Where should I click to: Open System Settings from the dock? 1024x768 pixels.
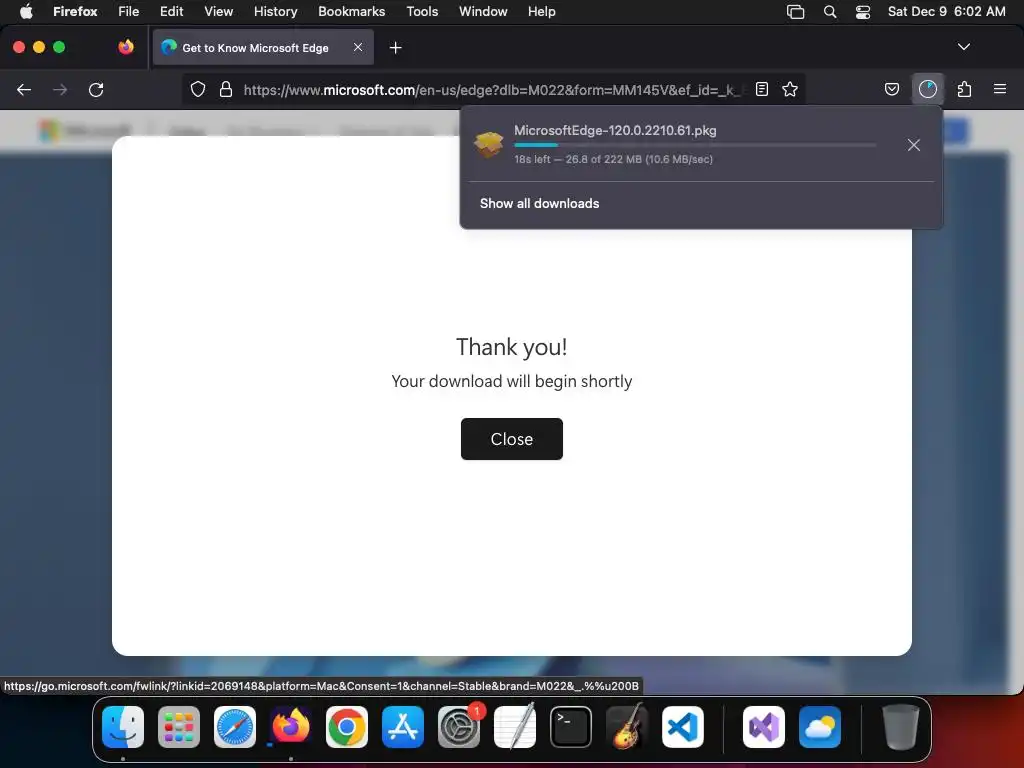click(x=459, y=727)
